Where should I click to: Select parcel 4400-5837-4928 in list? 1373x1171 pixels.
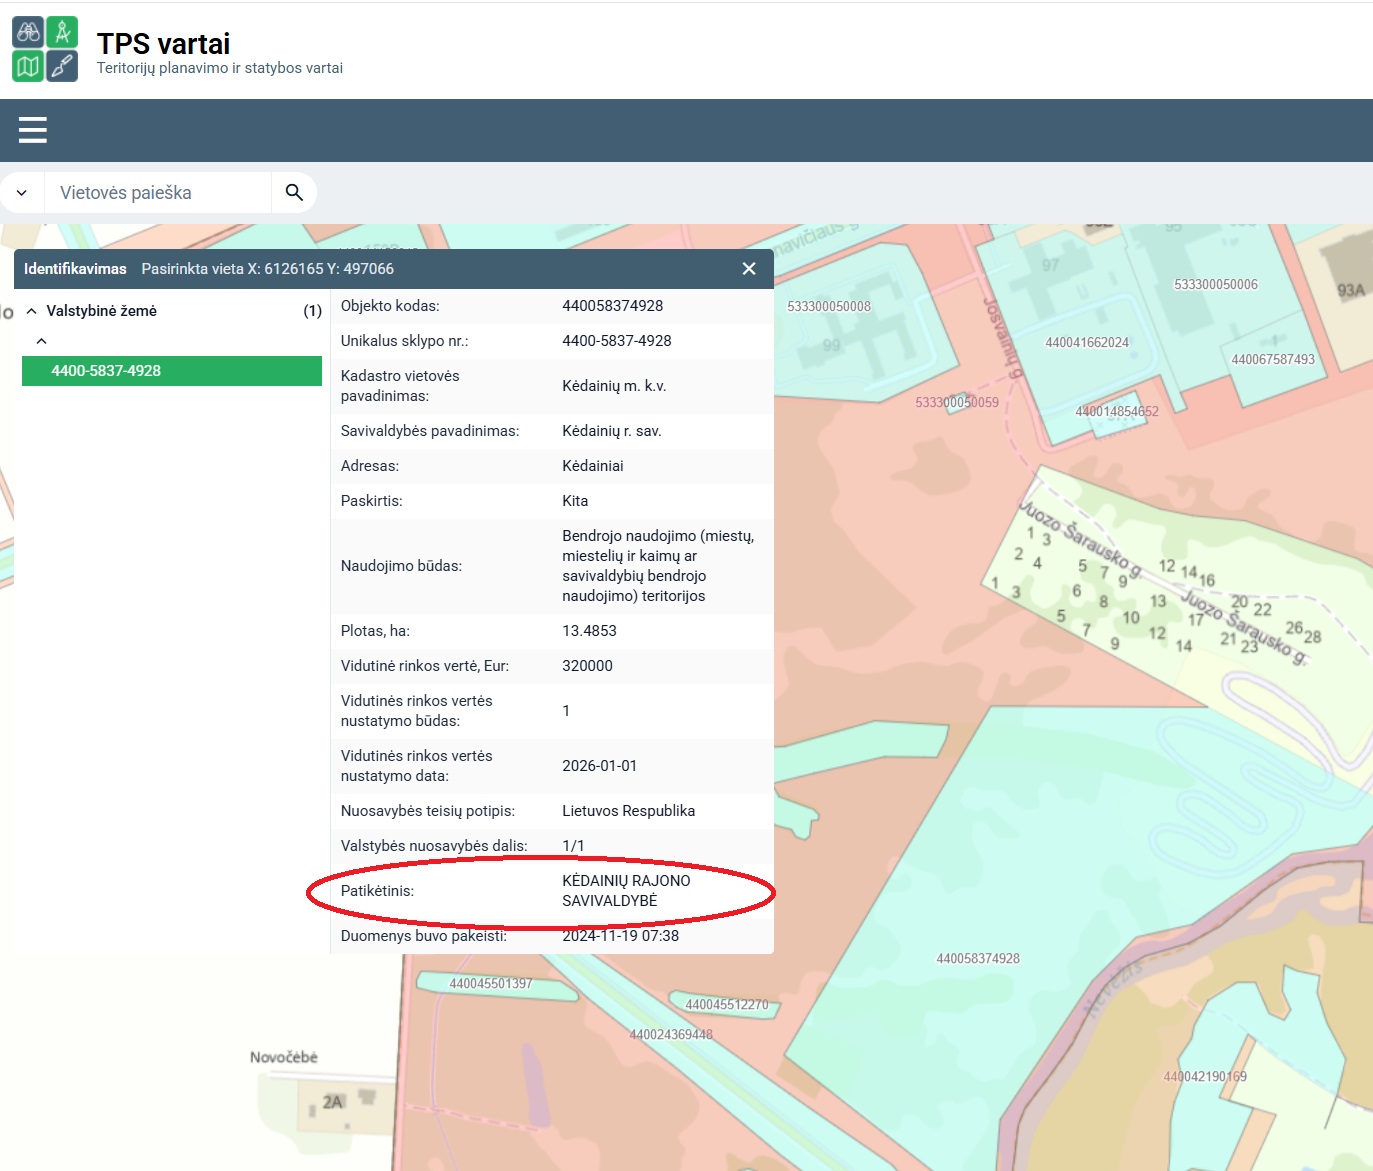(x=172, y=371)
